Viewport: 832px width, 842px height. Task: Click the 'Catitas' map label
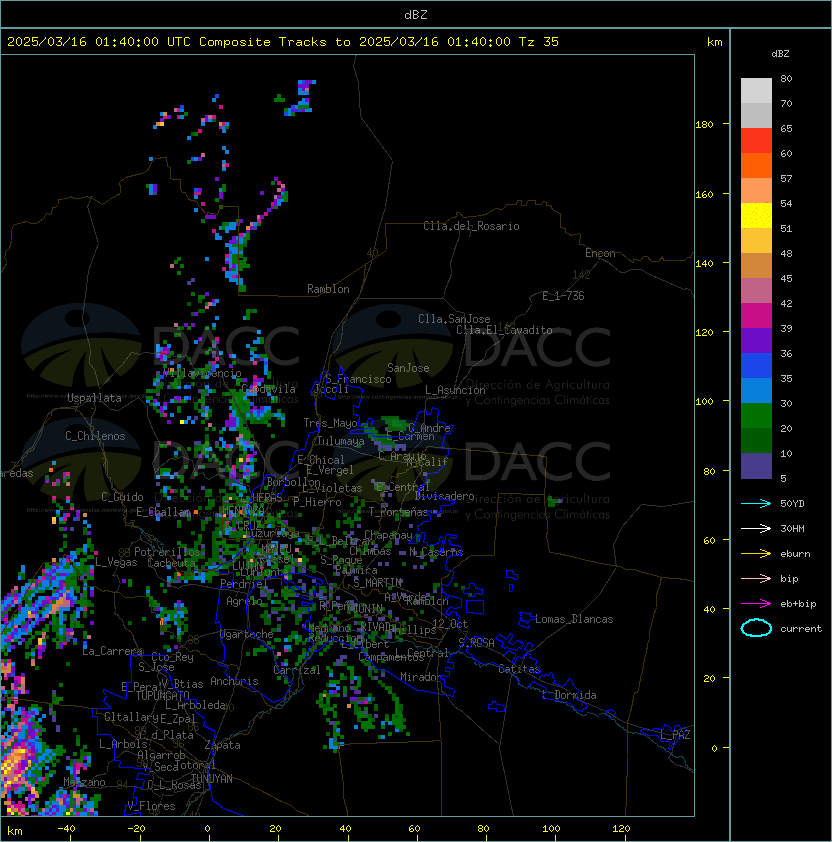click(x=519, y=669)
